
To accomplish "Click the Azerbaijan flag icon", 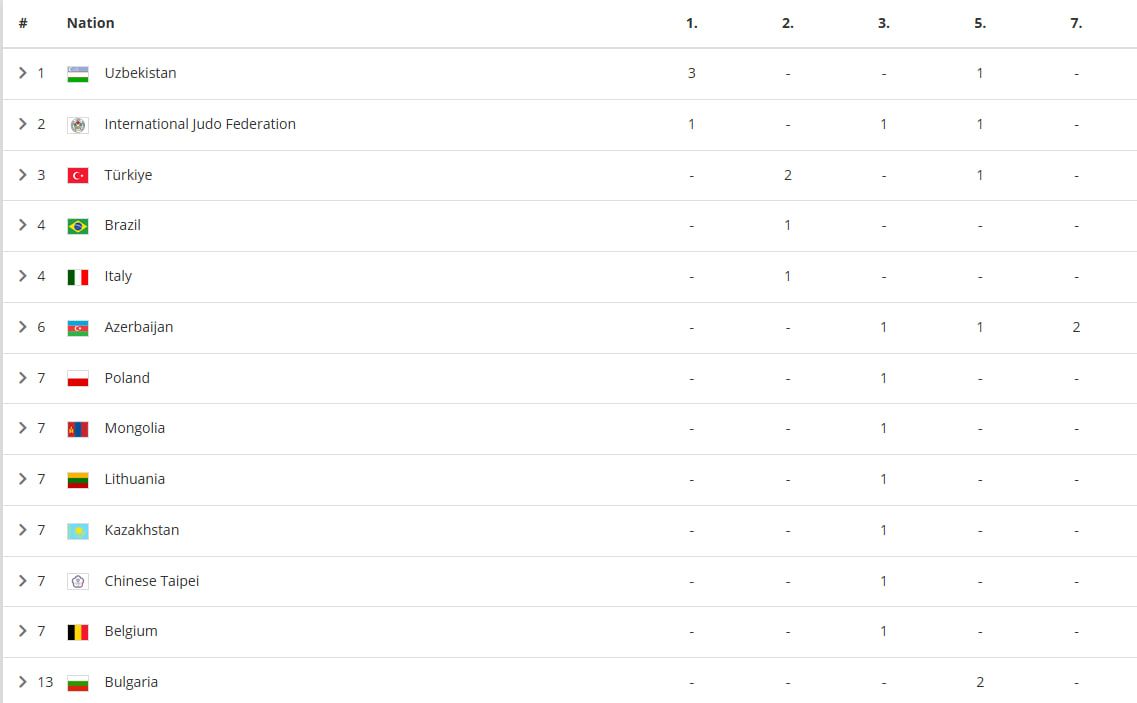I will pos(78,328).
